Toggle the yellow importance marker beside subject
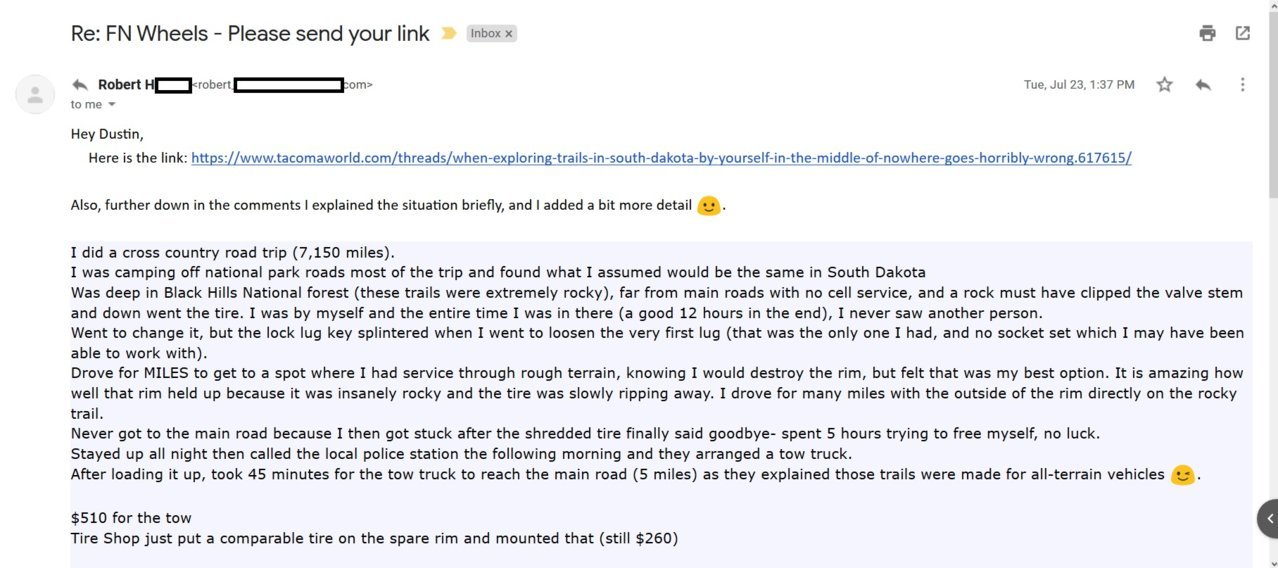Image resolution: width=1278 pixels, height=568 pixels. 449,33
